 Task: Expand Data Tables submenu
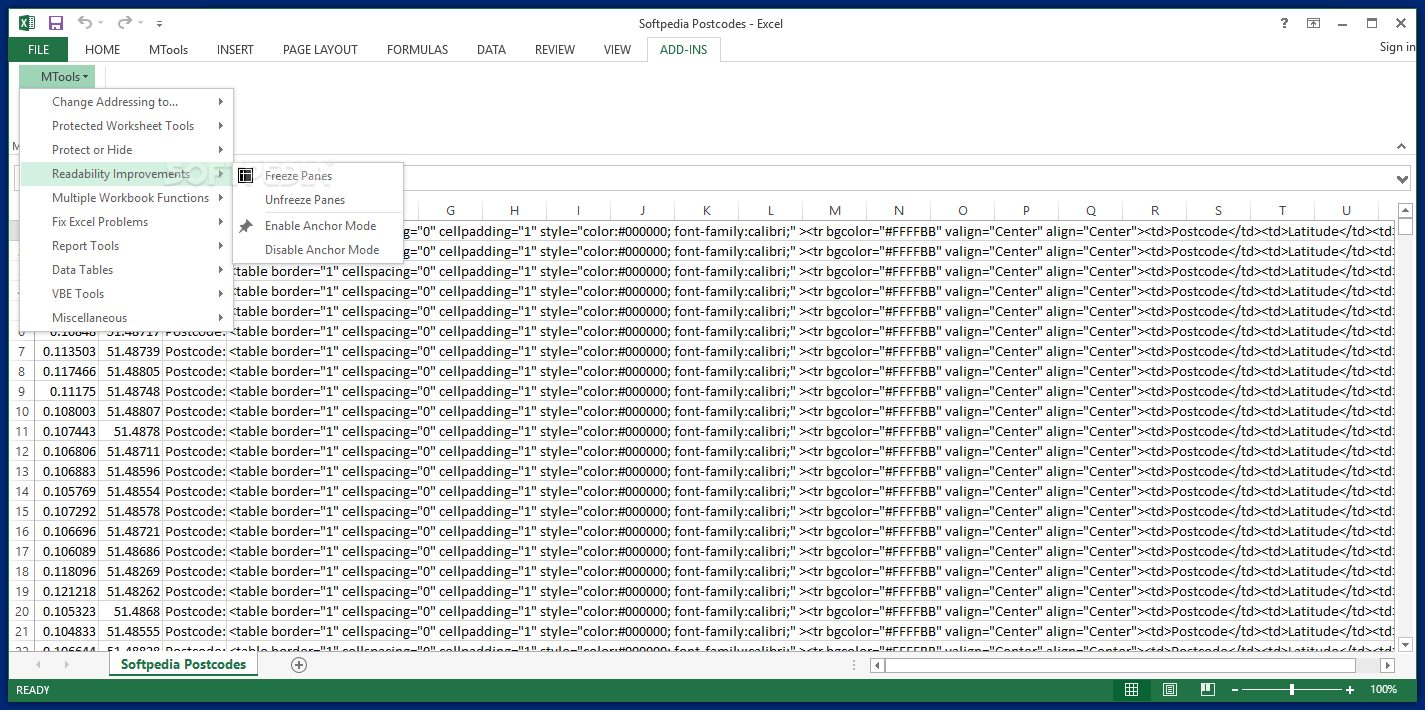click(127, 270)
